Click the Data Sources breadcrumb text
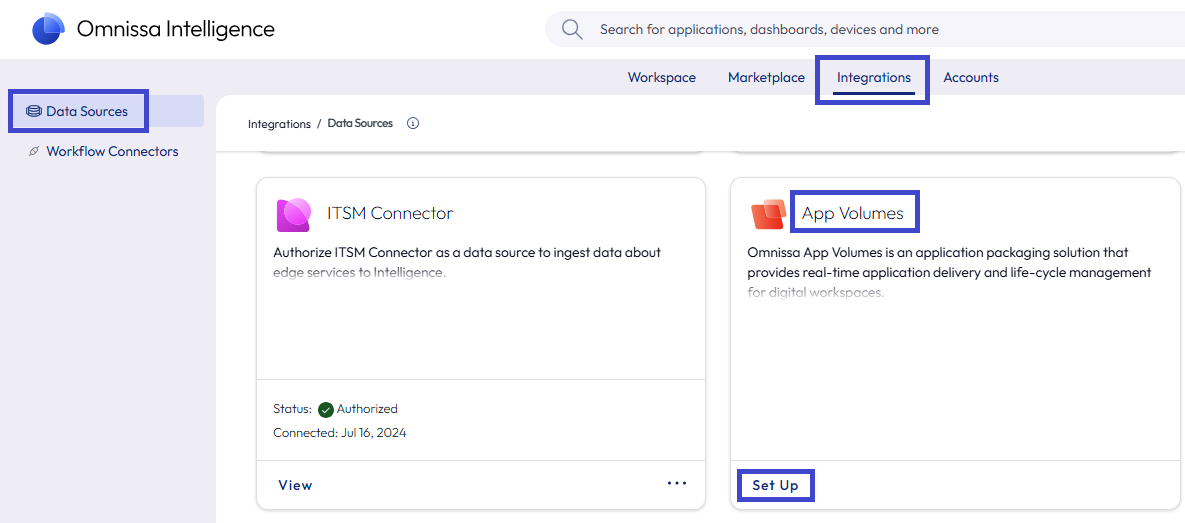 [360, 123]
